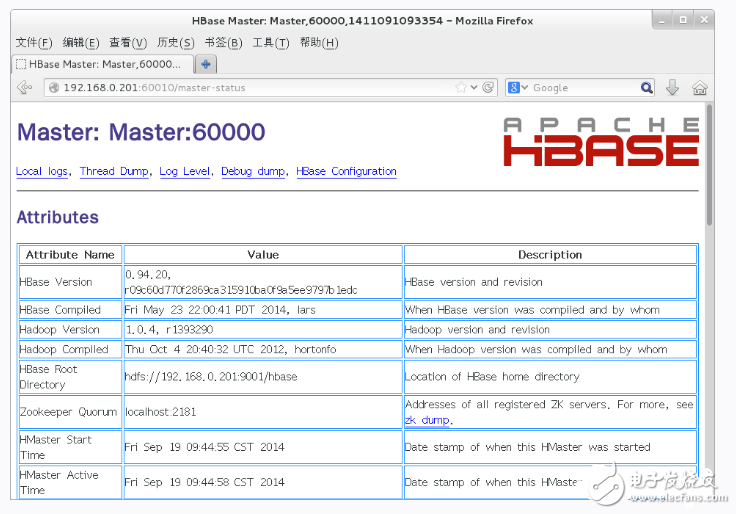This screenshot has width=736, height=514.
Task: Click the 'Fri Sep 19 09:44:55 CST 2014' cell
Action: [263, 447]
